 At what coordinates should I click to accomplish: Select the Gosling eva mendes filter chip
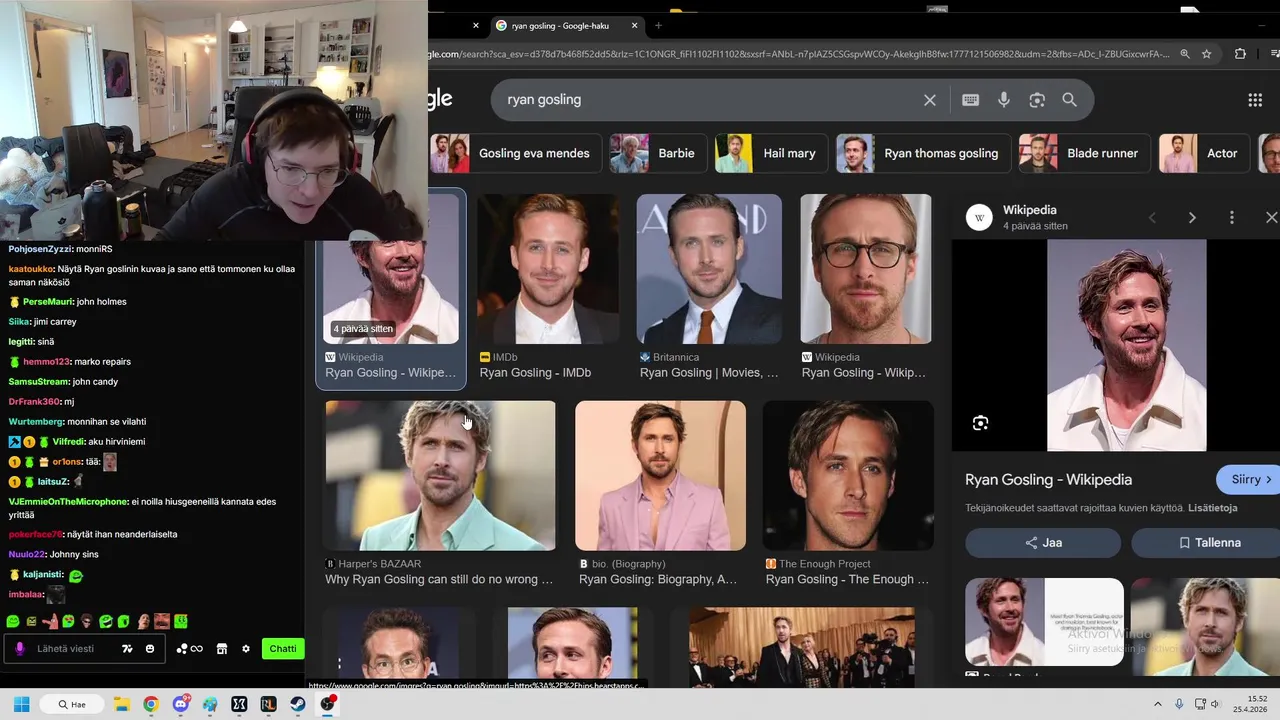516,153
